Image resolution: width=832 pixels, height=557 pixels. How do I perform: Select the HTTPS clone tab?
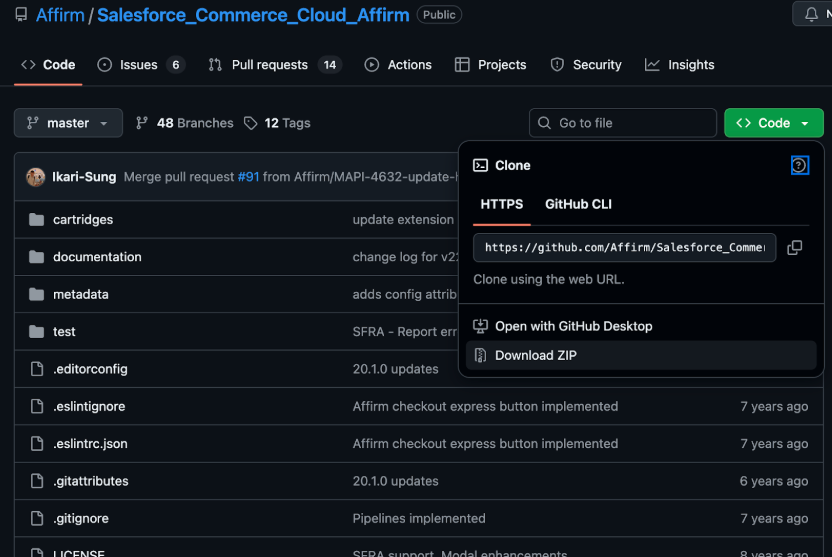tap(501, 204)
